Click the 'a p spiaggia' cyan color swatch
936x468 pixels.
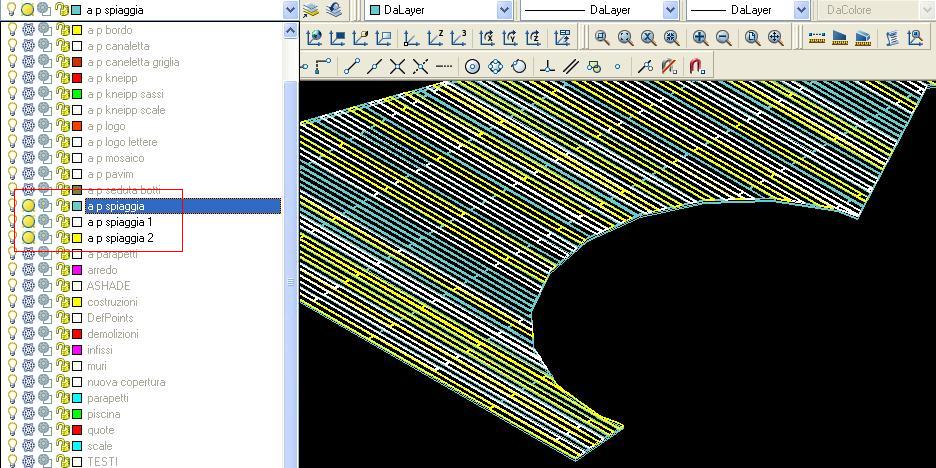click(77, 206)
